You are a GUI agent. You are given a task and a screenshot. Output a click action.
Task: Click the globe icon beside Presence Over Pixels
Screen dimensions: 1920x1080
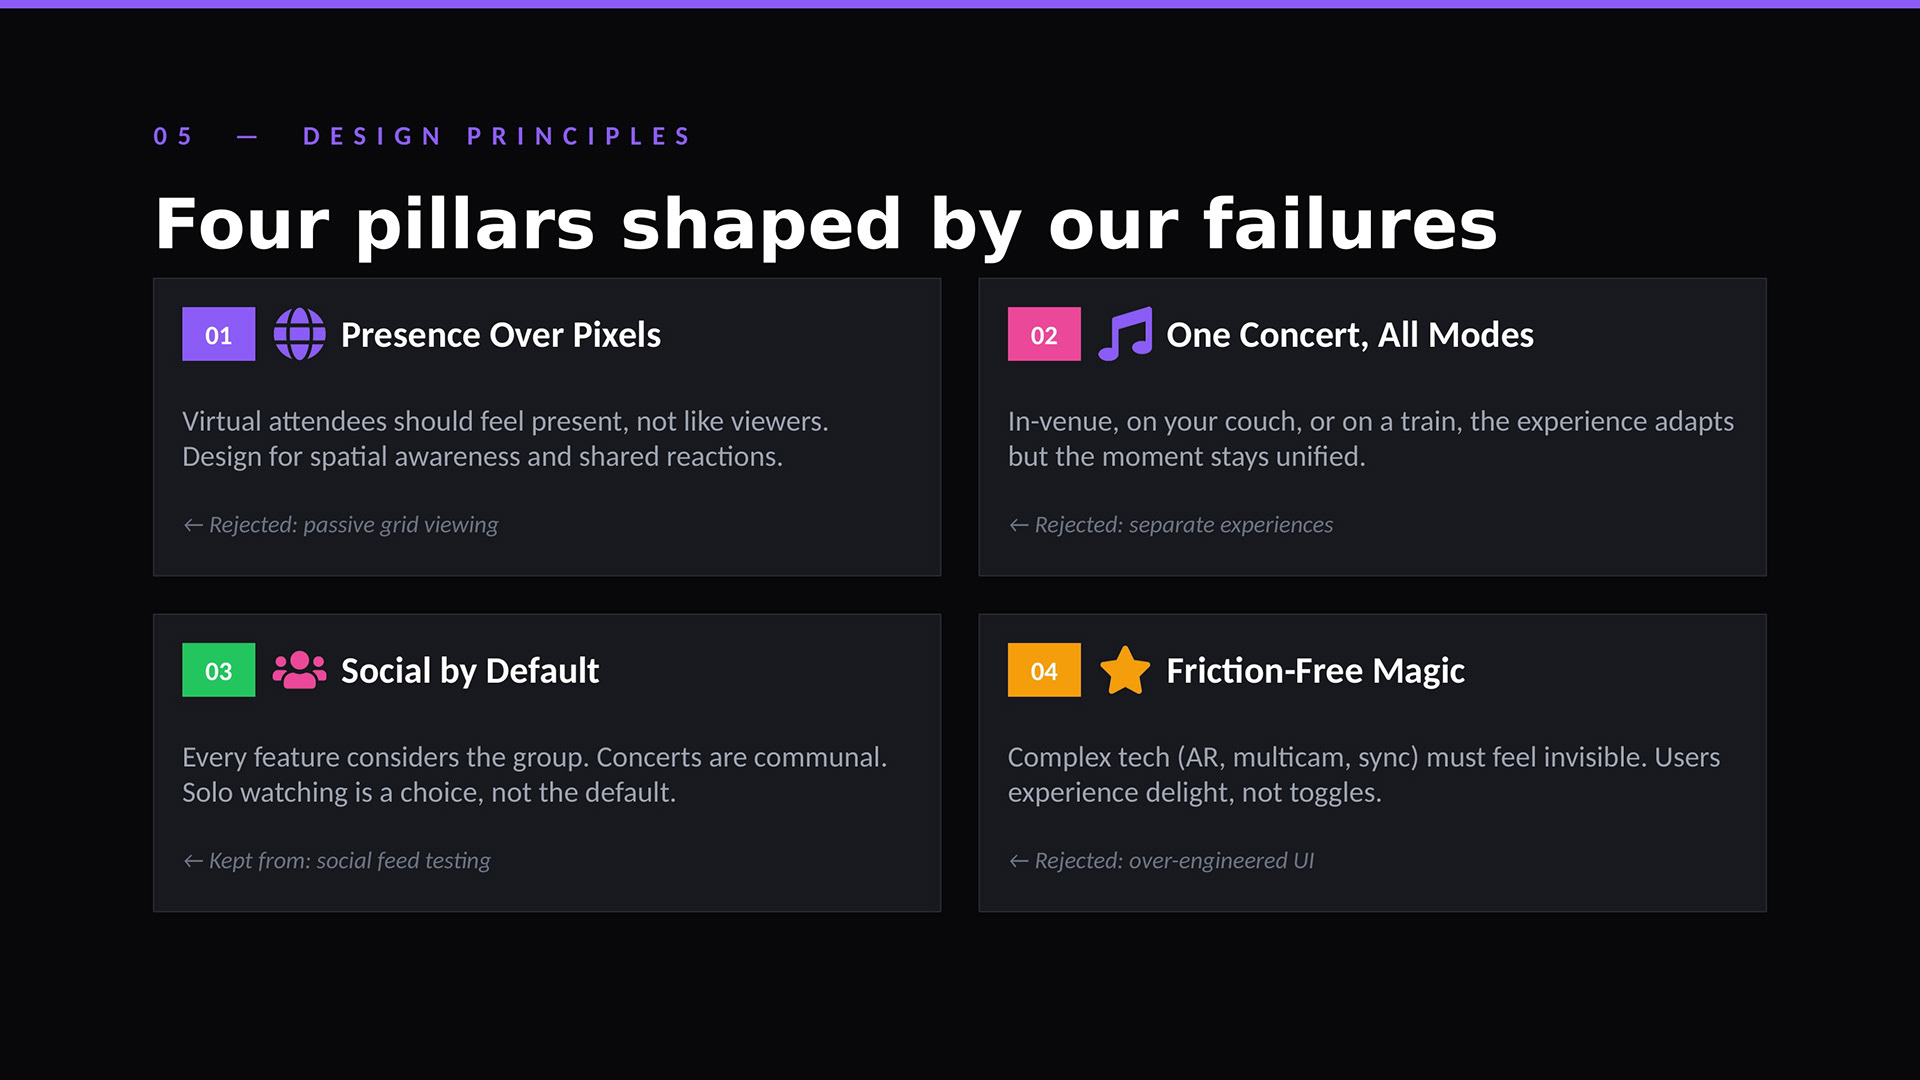pos(299,334)
